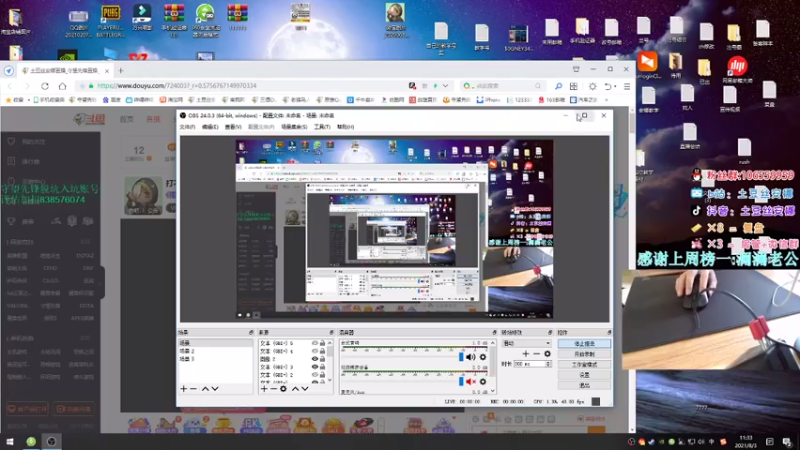The width and height of the screenshot is (800, 450).
Task: Click the 退出 exit button in Controls
Action: (x=584, y=386)
